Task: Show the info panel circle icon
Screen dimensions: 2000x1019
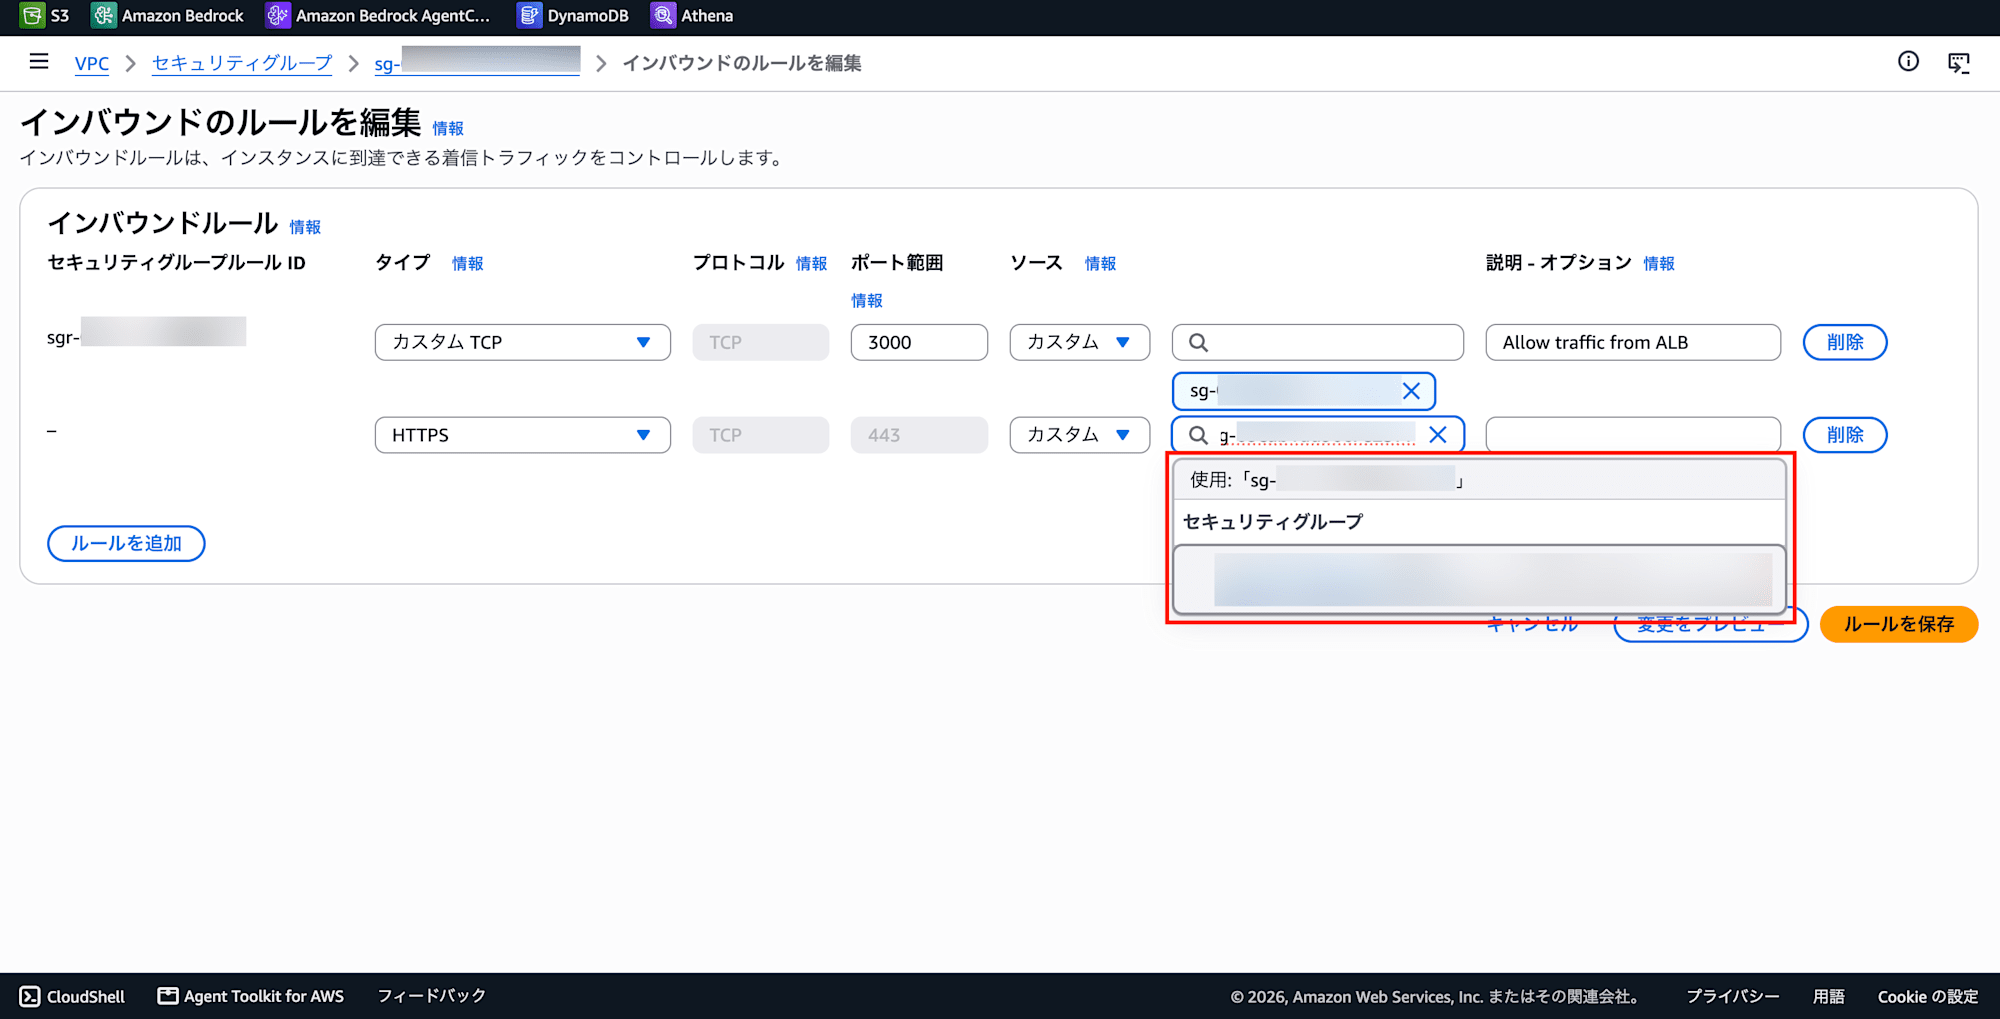Action: click(x=1908, y=62)
